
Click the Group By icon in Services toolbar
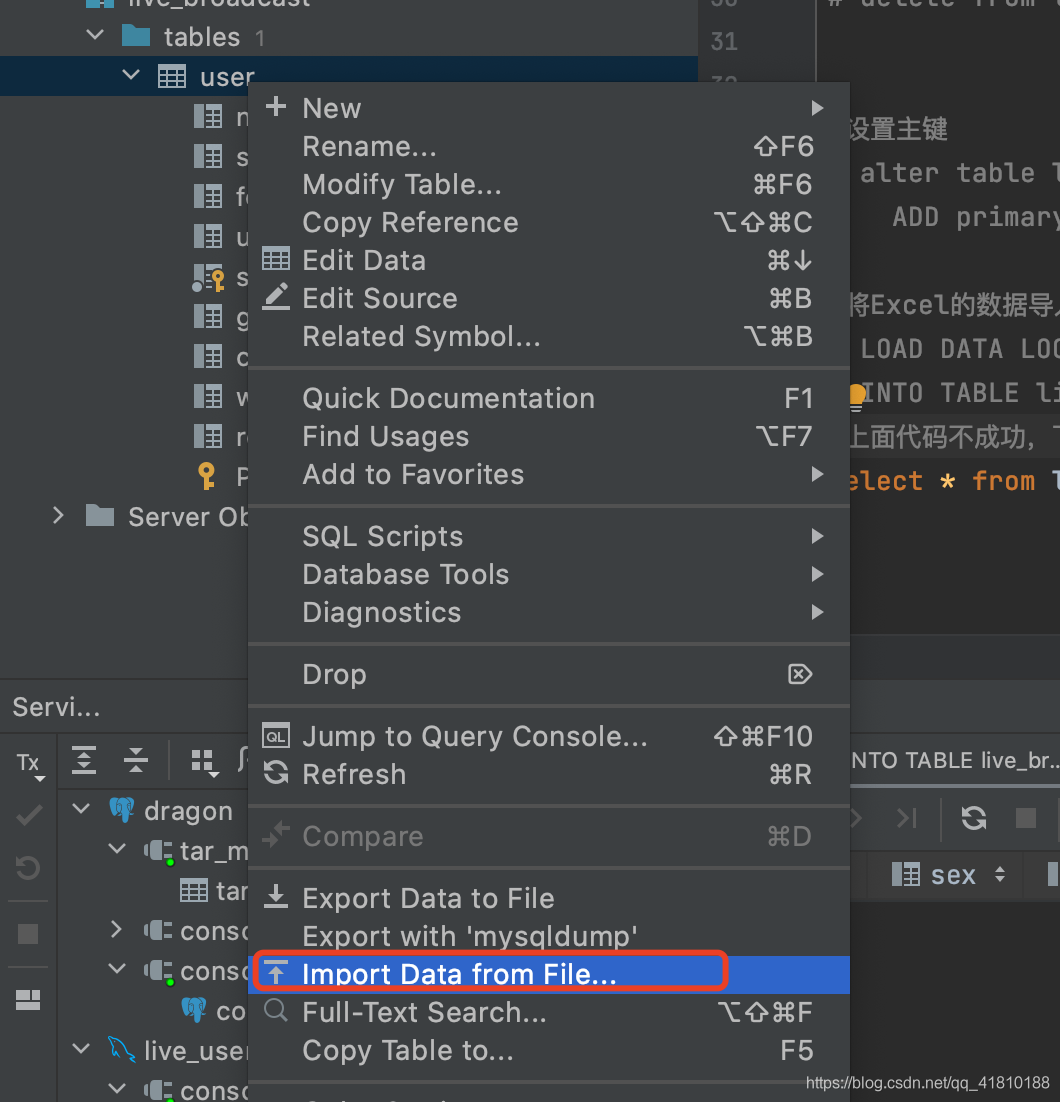(x=205, y=763)
